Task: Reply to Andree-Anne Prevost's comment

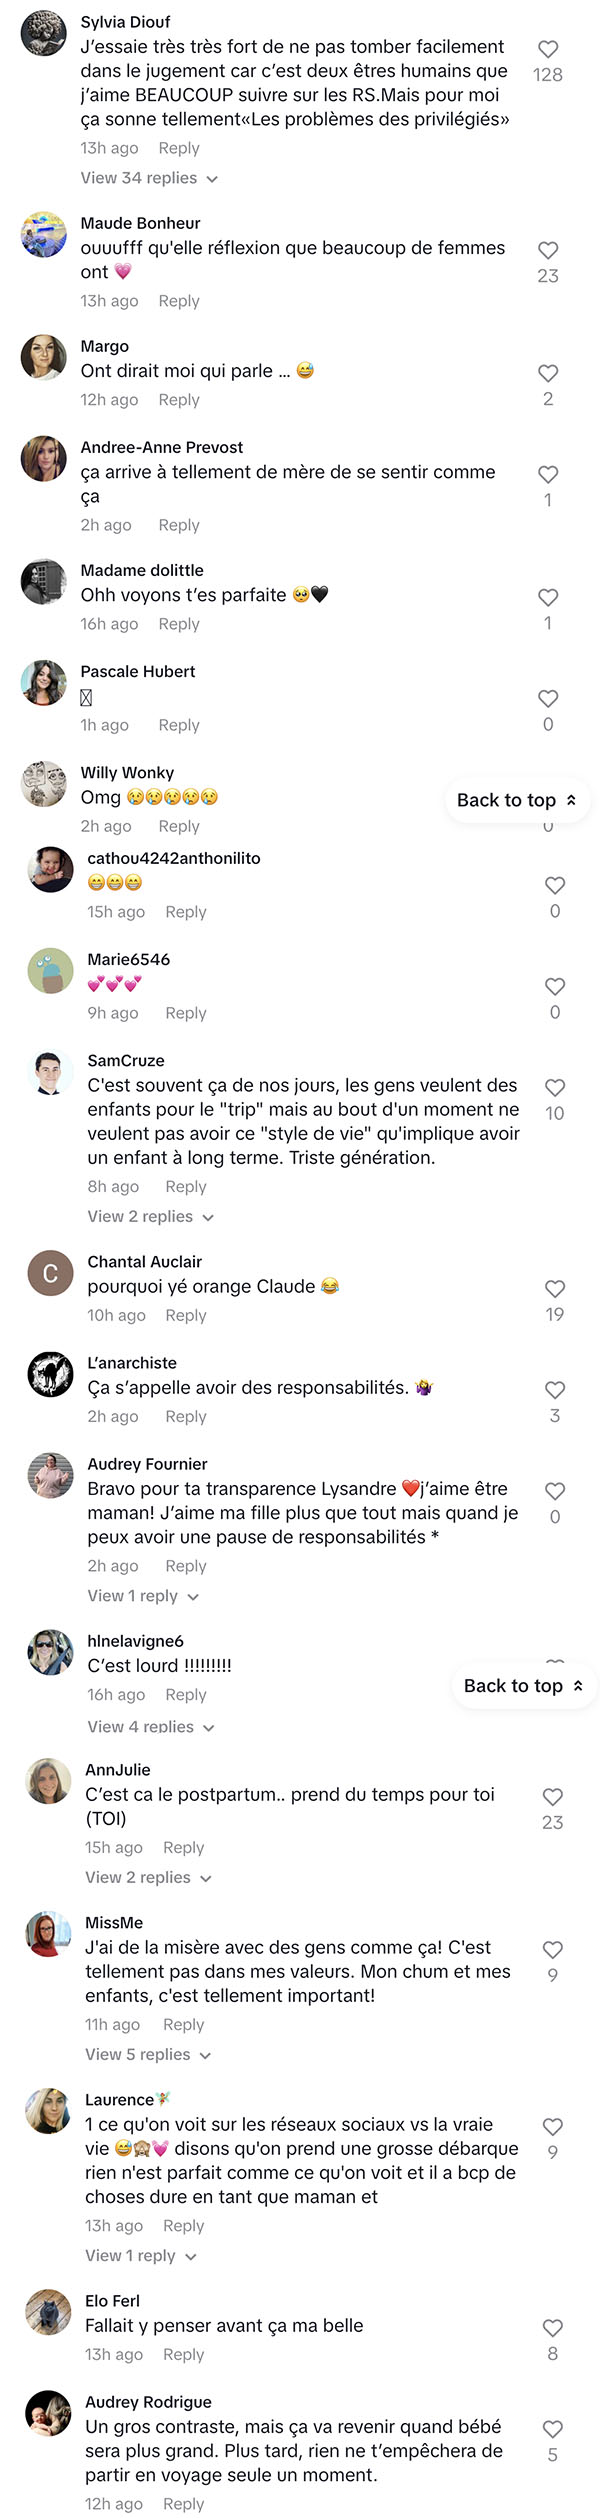Action: tap(179, 525)
